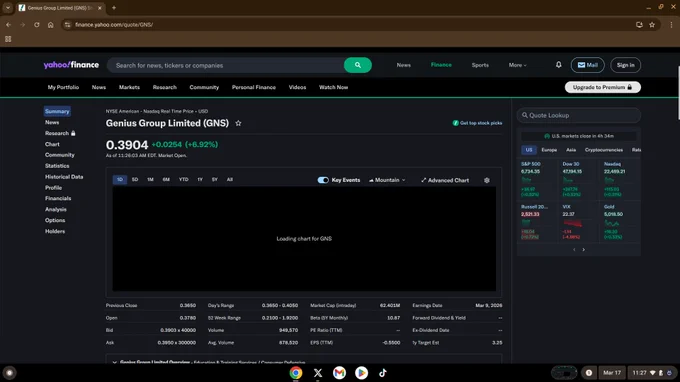Viewport: 680px width, 382px height.
Task: Select the 1D chart range
Action: (x=120, y=180)
